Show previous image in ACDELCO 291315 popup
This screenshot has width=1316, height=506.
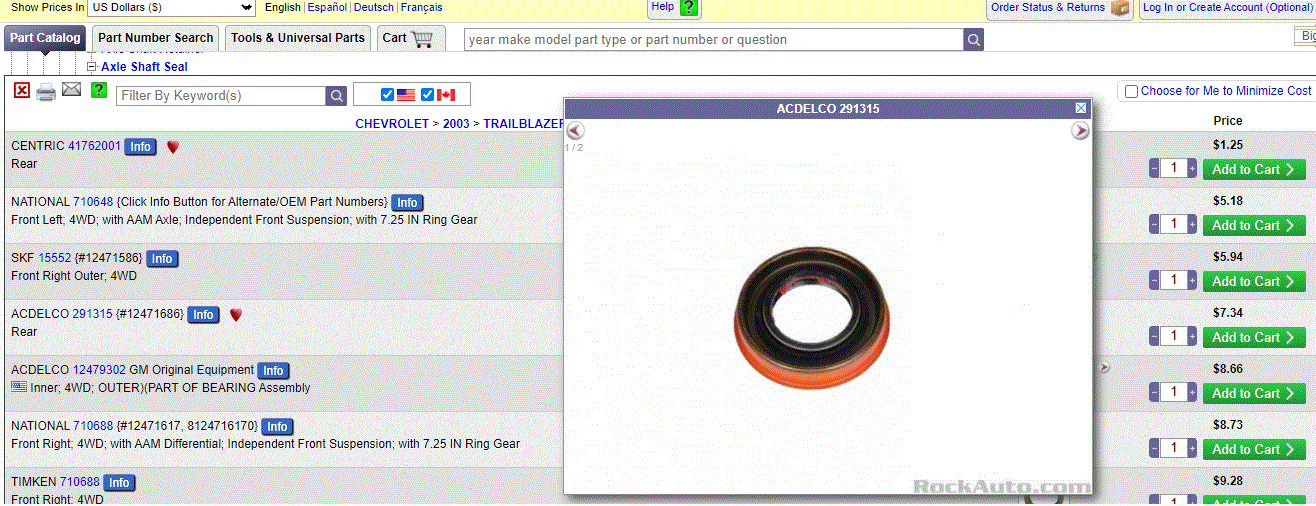tap(575, 131)
